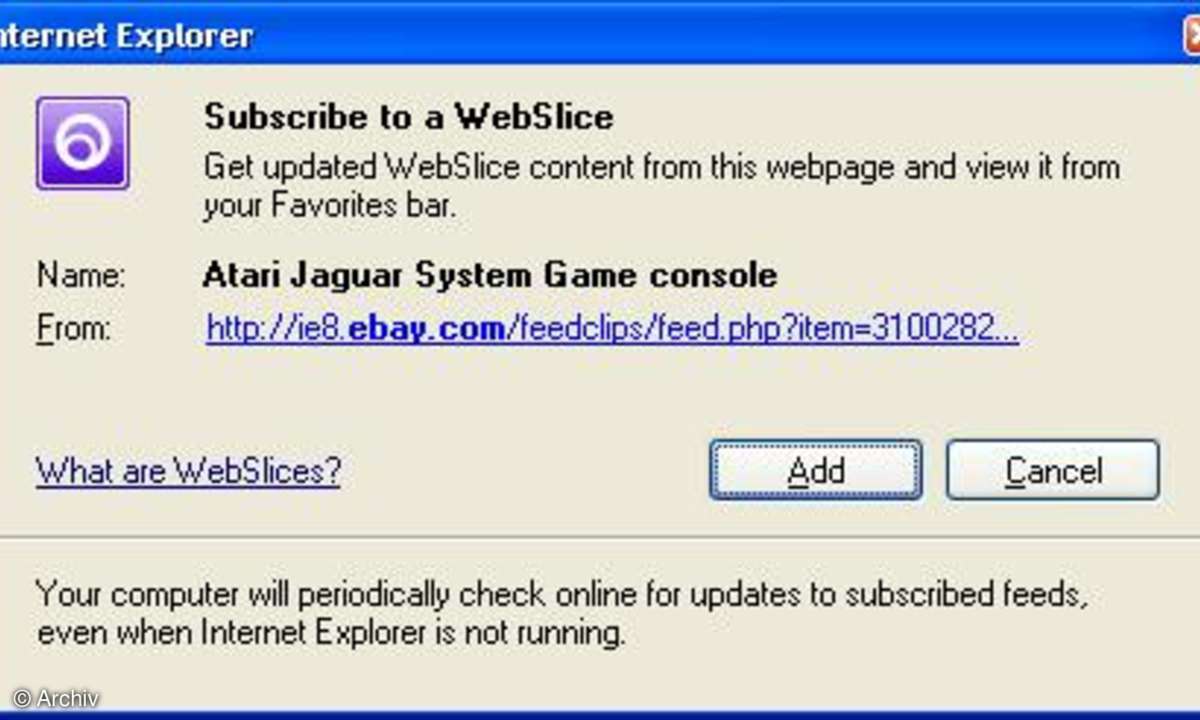Click the Name: label
The width and height of the screenshot is (1200, 720).
click(x=81, y=275)
